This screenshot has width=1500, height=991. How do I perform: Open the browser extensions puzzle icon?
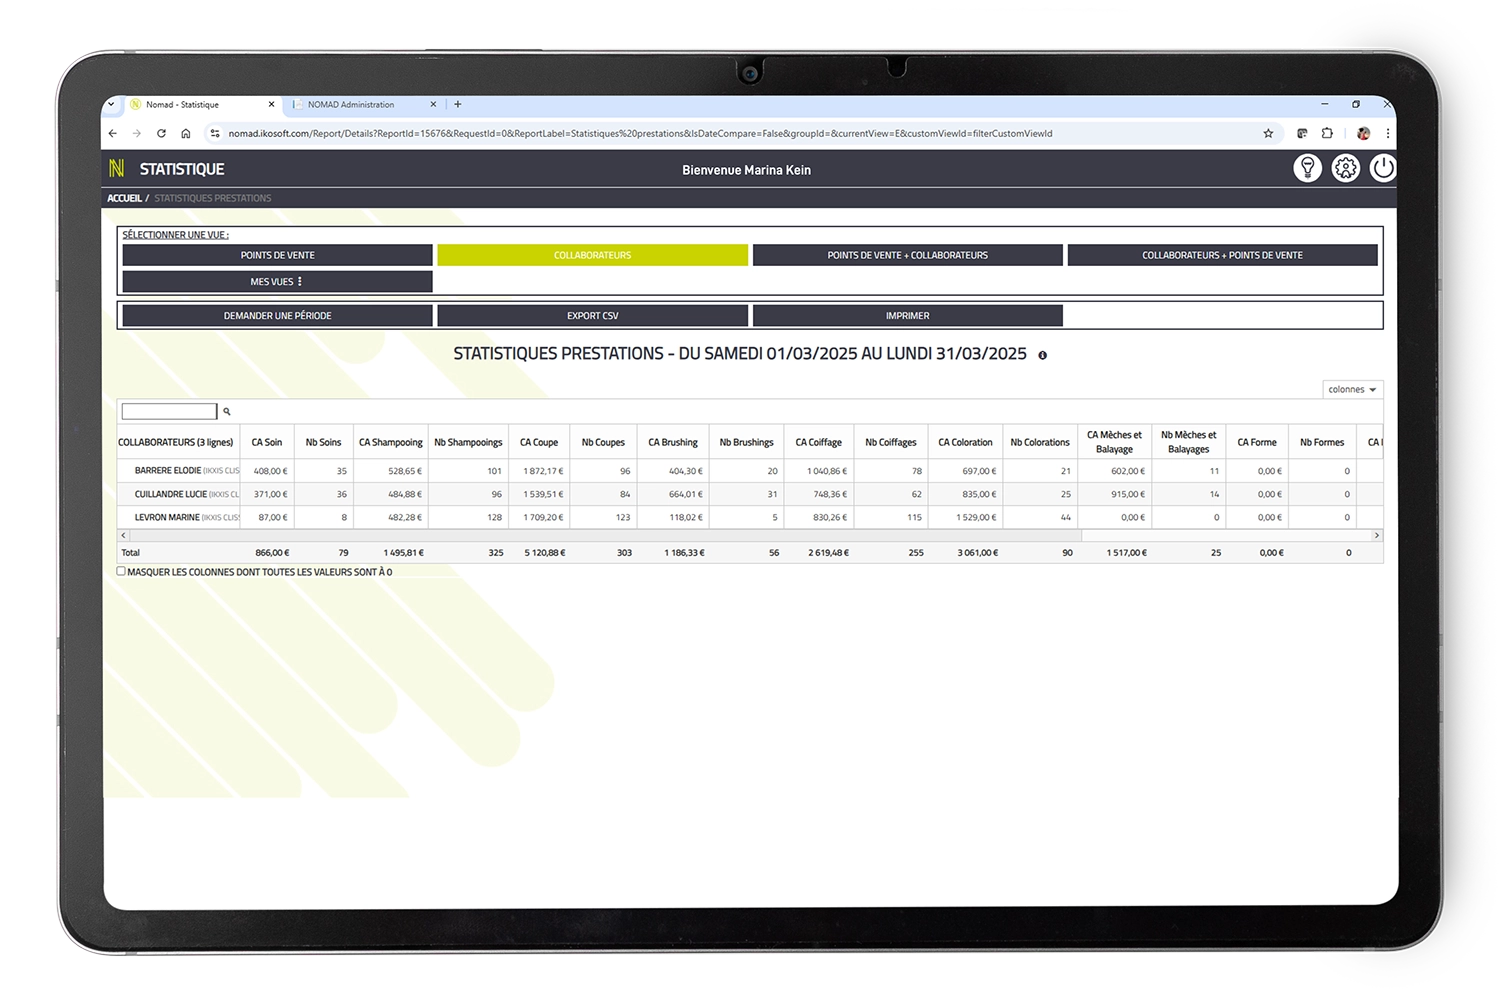tap(1327, 133)
